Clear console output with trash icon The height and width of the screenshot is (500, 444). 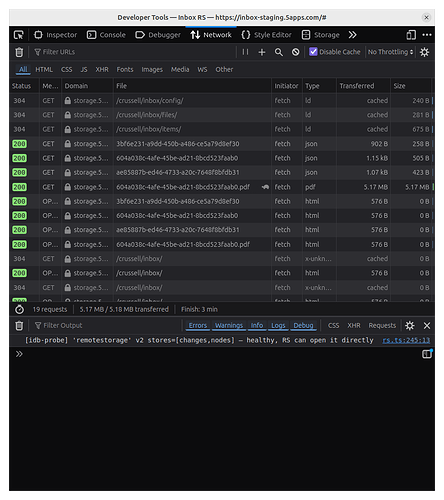click(x=19, y=325)
